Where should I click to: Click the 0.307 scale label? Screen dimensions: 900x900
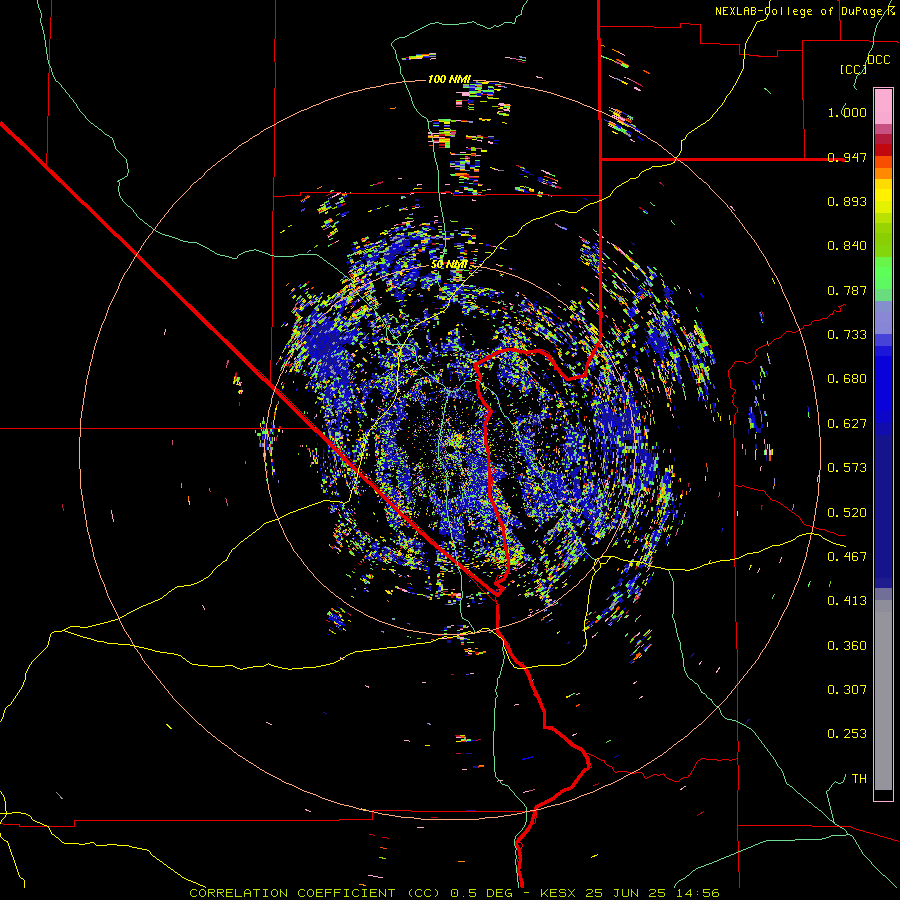coord(847,690)
